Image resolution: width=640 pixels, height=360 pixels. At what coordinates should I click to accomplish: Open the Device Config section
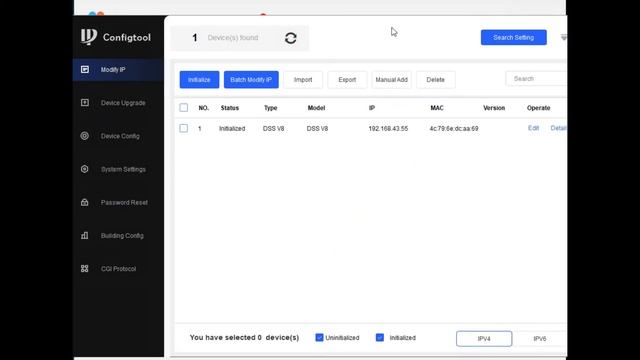[x=120, y=136]
